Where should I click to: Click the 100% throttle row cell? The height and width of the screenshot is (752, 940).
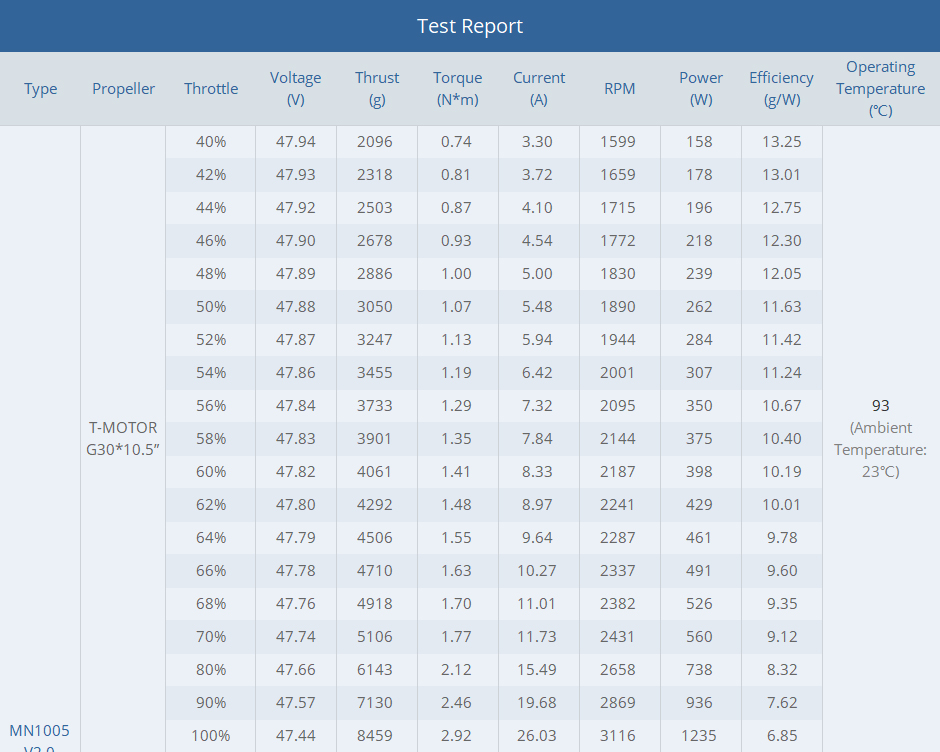tap(211, 735)
